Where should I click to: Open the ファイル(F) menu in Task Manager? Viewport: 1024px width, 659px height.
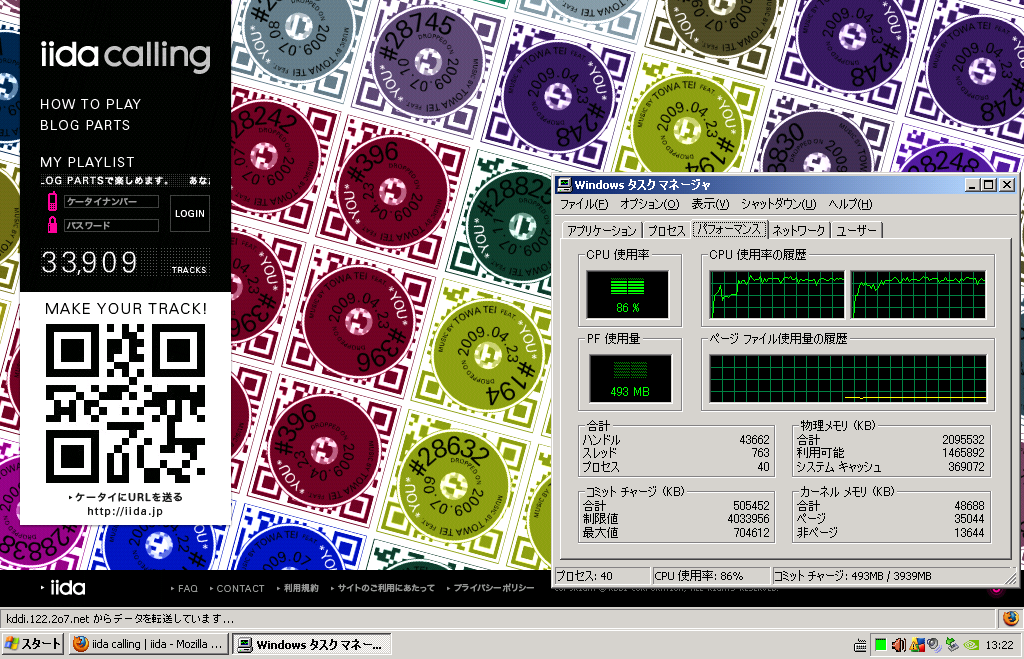point(584,204)
